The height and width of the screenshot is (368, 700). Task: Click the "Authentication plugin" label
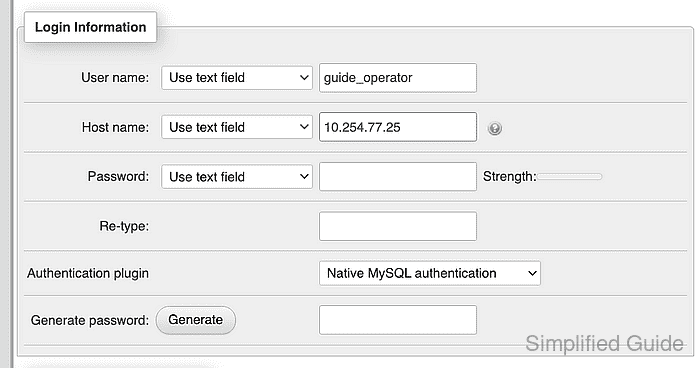[x=88, y=273]
